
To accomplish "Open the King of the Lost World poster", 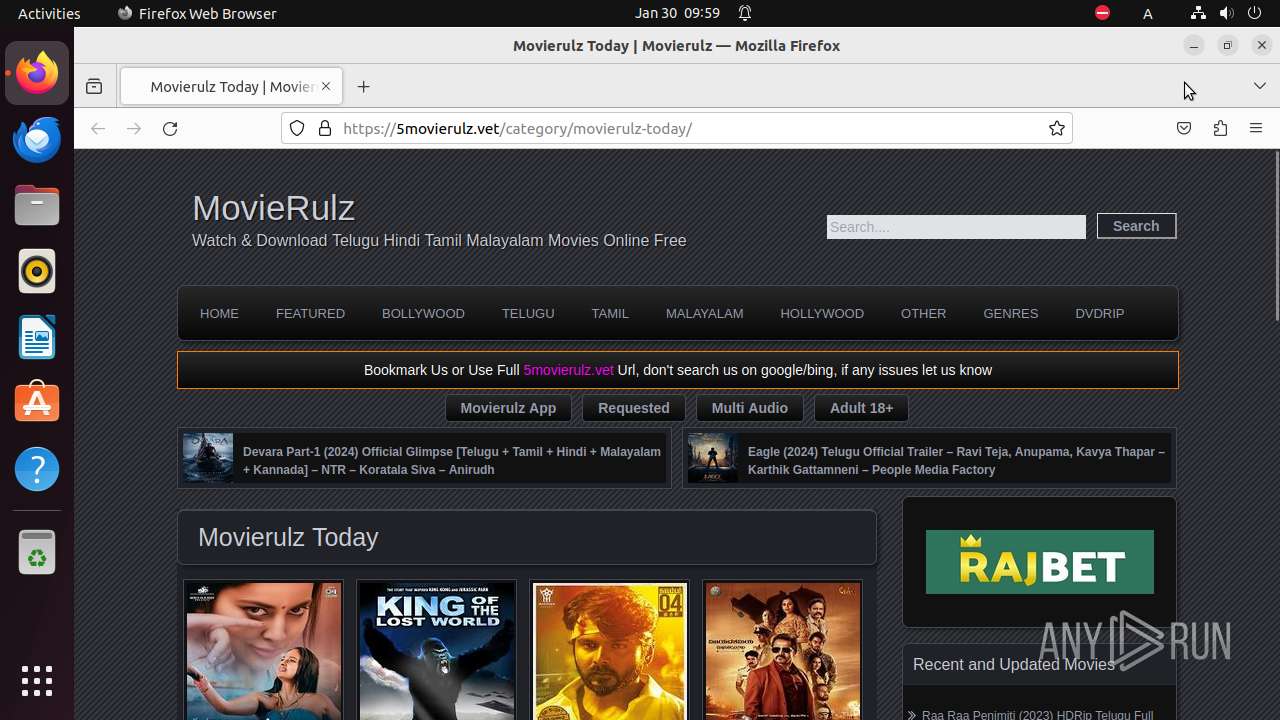I will click(437, 650).
